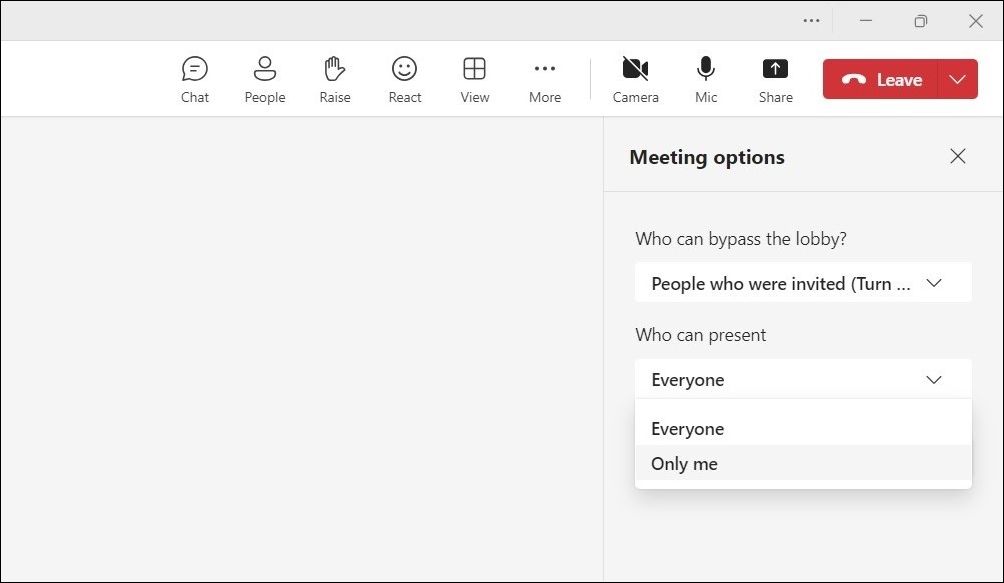Viewport: 1004px width, 583px height.
Task: Start screen Share
Action: click(x=775, y=79)
